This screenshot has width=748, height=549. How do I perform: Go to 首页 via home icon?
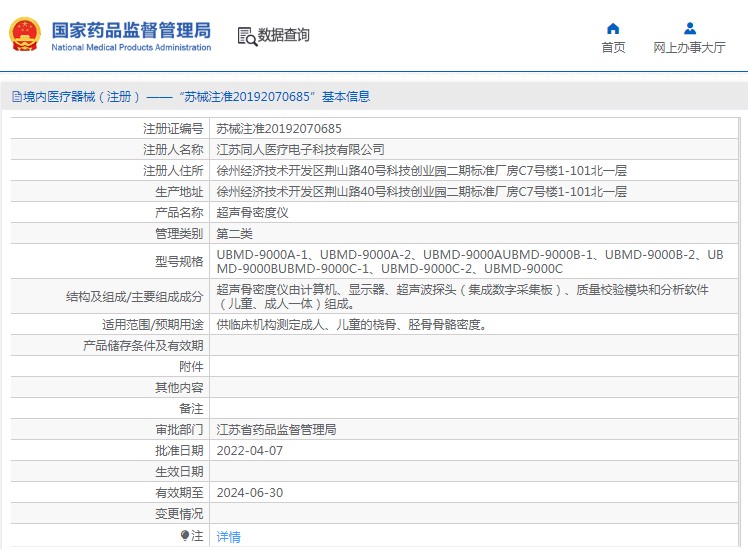click(x=613, y=29)
